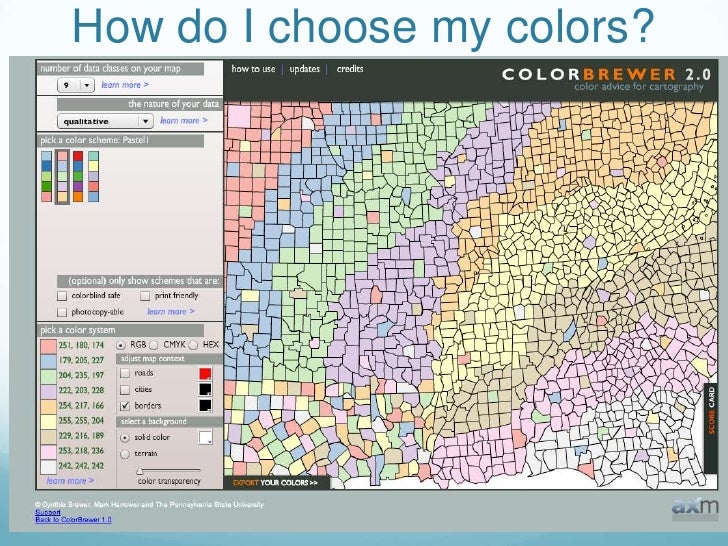Image resolution: width=728 pixels, height=546 pixels.
Task: Click learn more next to nature of data
Action: (184, 121)
